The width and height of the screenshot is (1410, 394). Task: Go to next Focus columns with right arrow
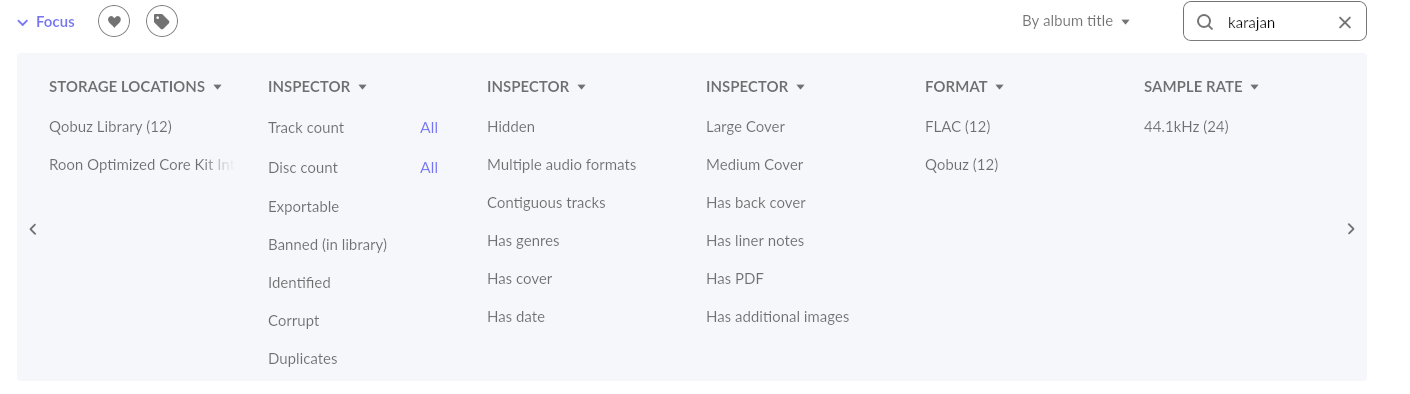pyautogui.click(x=1351, y=229)
